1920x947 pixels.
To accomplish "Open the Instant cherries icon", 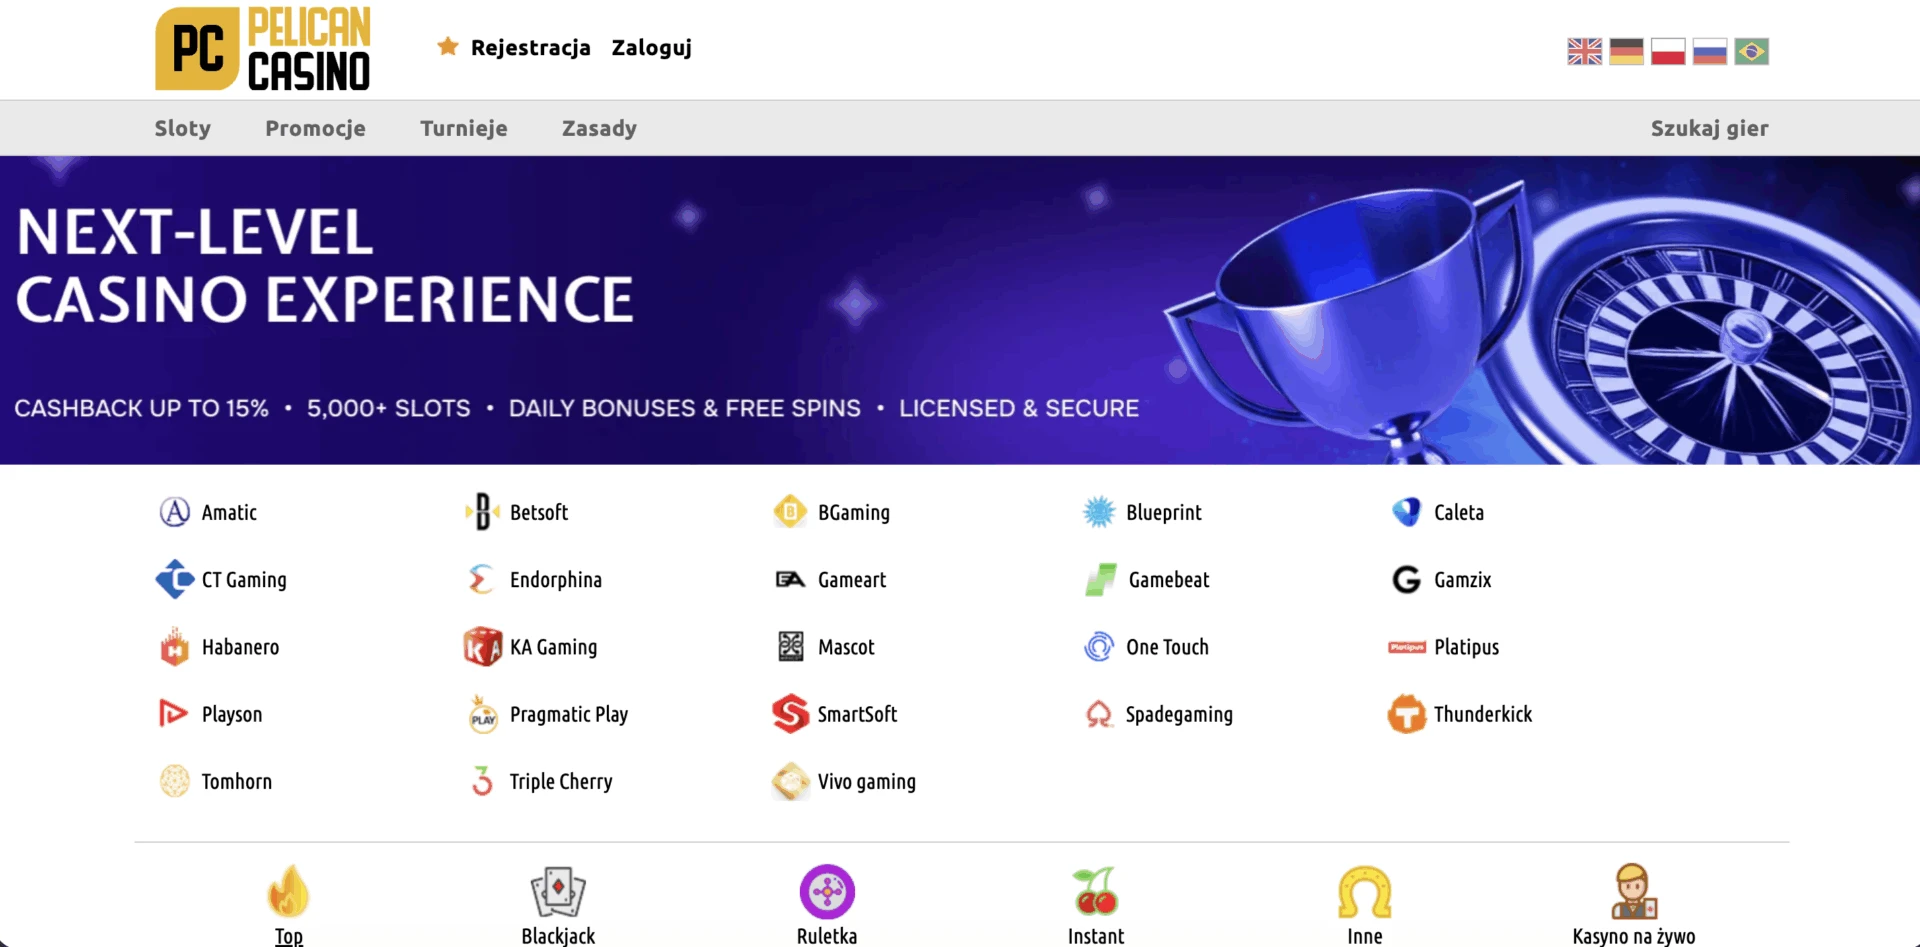I will [x=1096, y=891].
